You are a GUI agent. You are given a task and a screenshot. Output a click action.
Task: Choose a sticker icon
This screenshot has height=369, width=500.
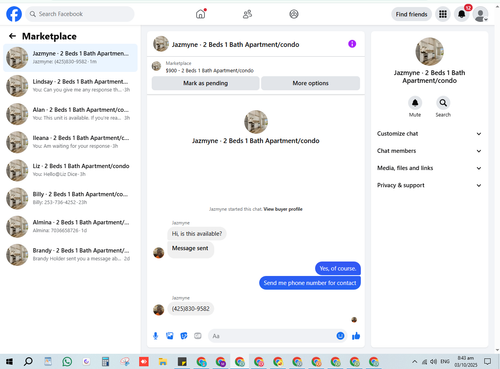click(x=184, y=336)
